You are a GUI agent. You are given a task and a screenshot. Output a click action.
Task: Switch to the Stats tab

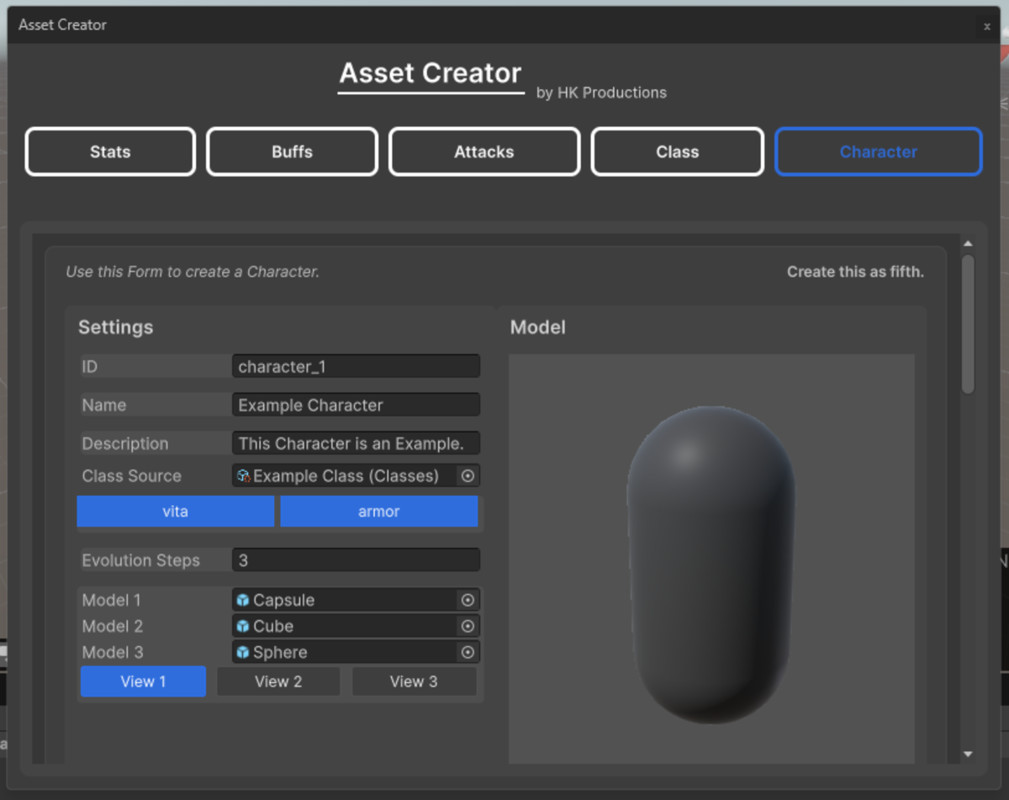click(x=109, y=151)
